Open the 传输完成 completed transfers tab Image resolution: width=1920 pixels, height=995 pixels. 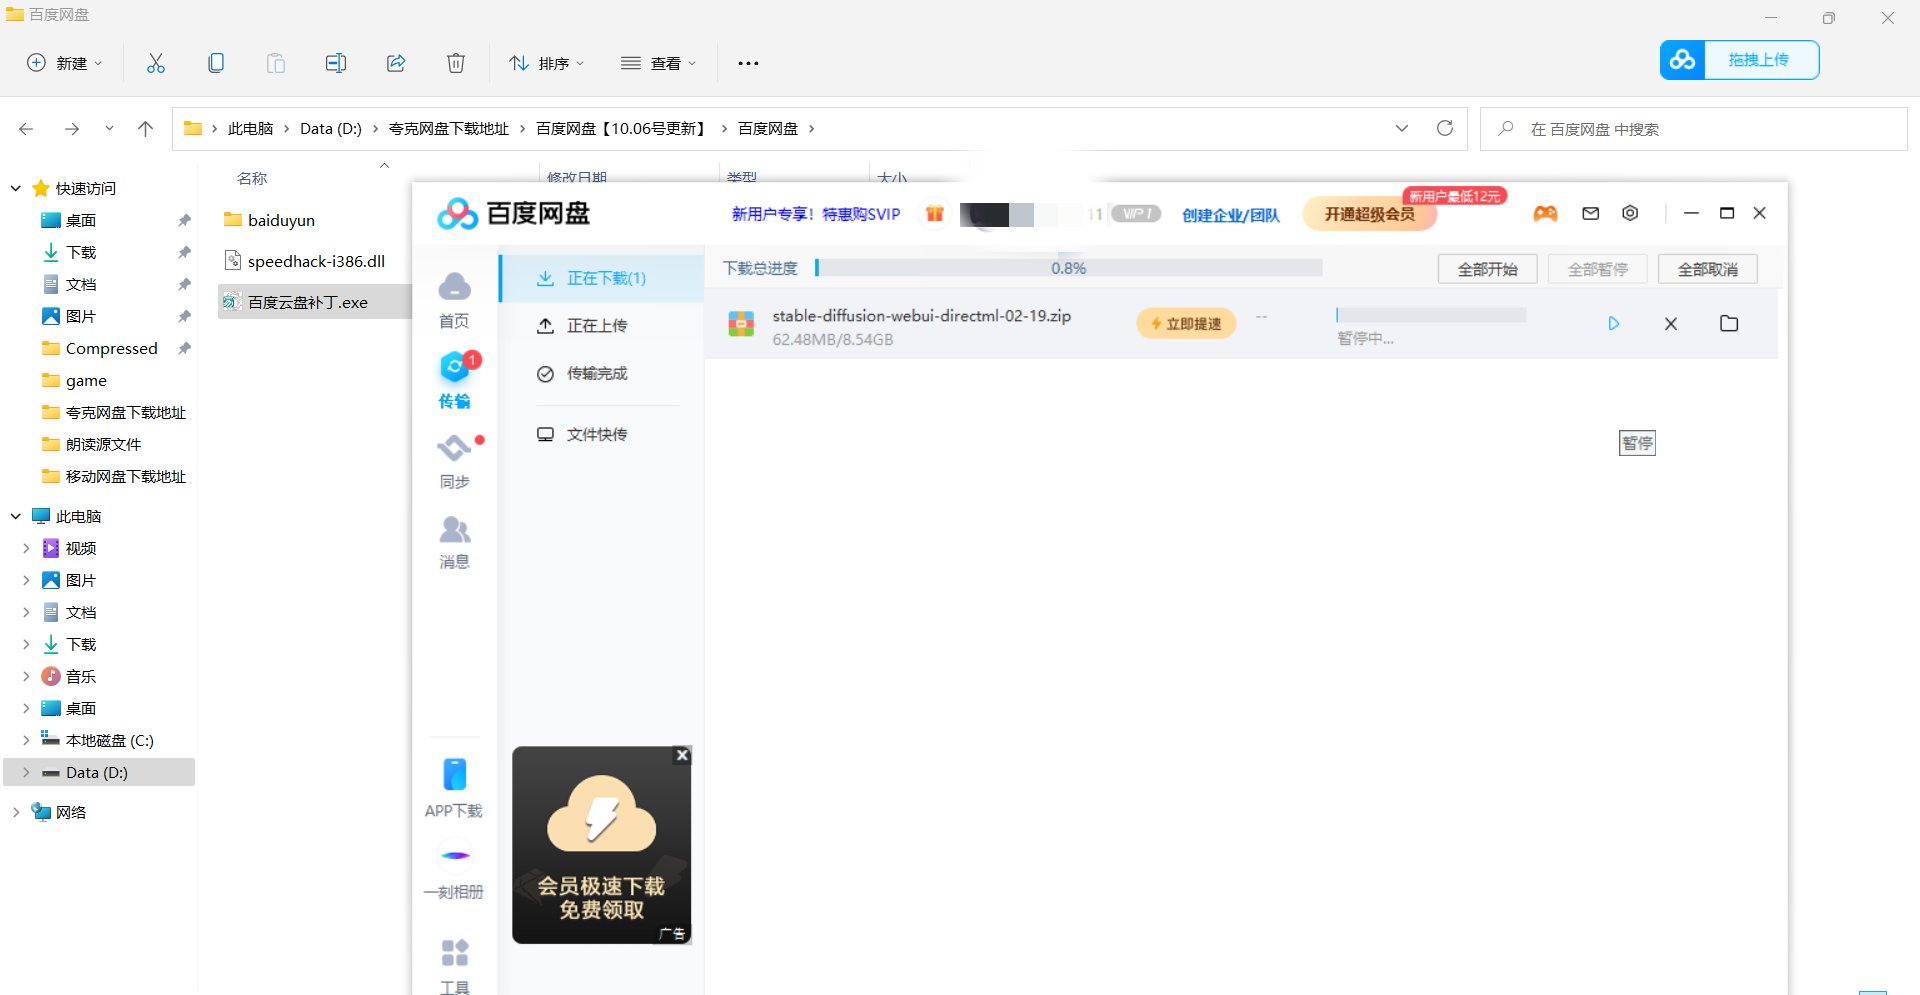(x=595, y=373)
